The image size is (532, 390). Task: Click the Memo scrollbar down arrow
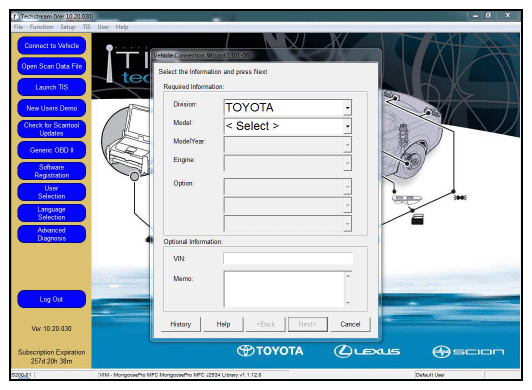[x=348, y=302]
